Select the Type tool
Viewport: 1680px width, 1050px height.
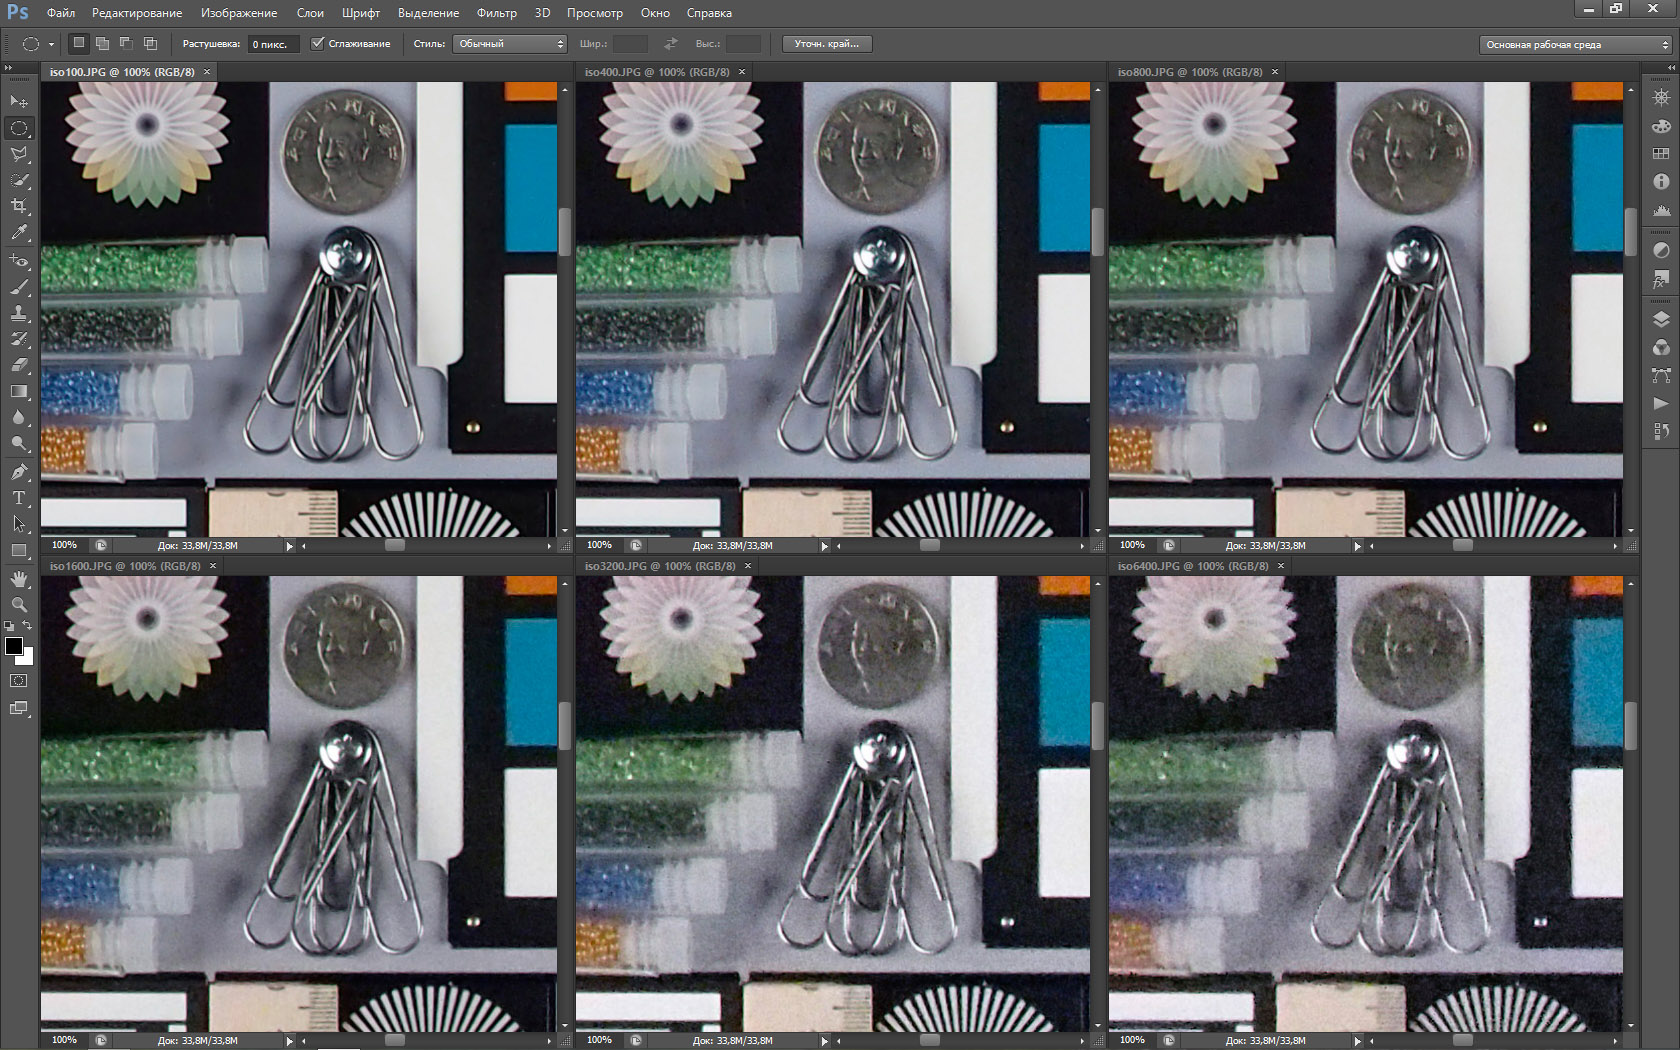[x=19, y=498]
